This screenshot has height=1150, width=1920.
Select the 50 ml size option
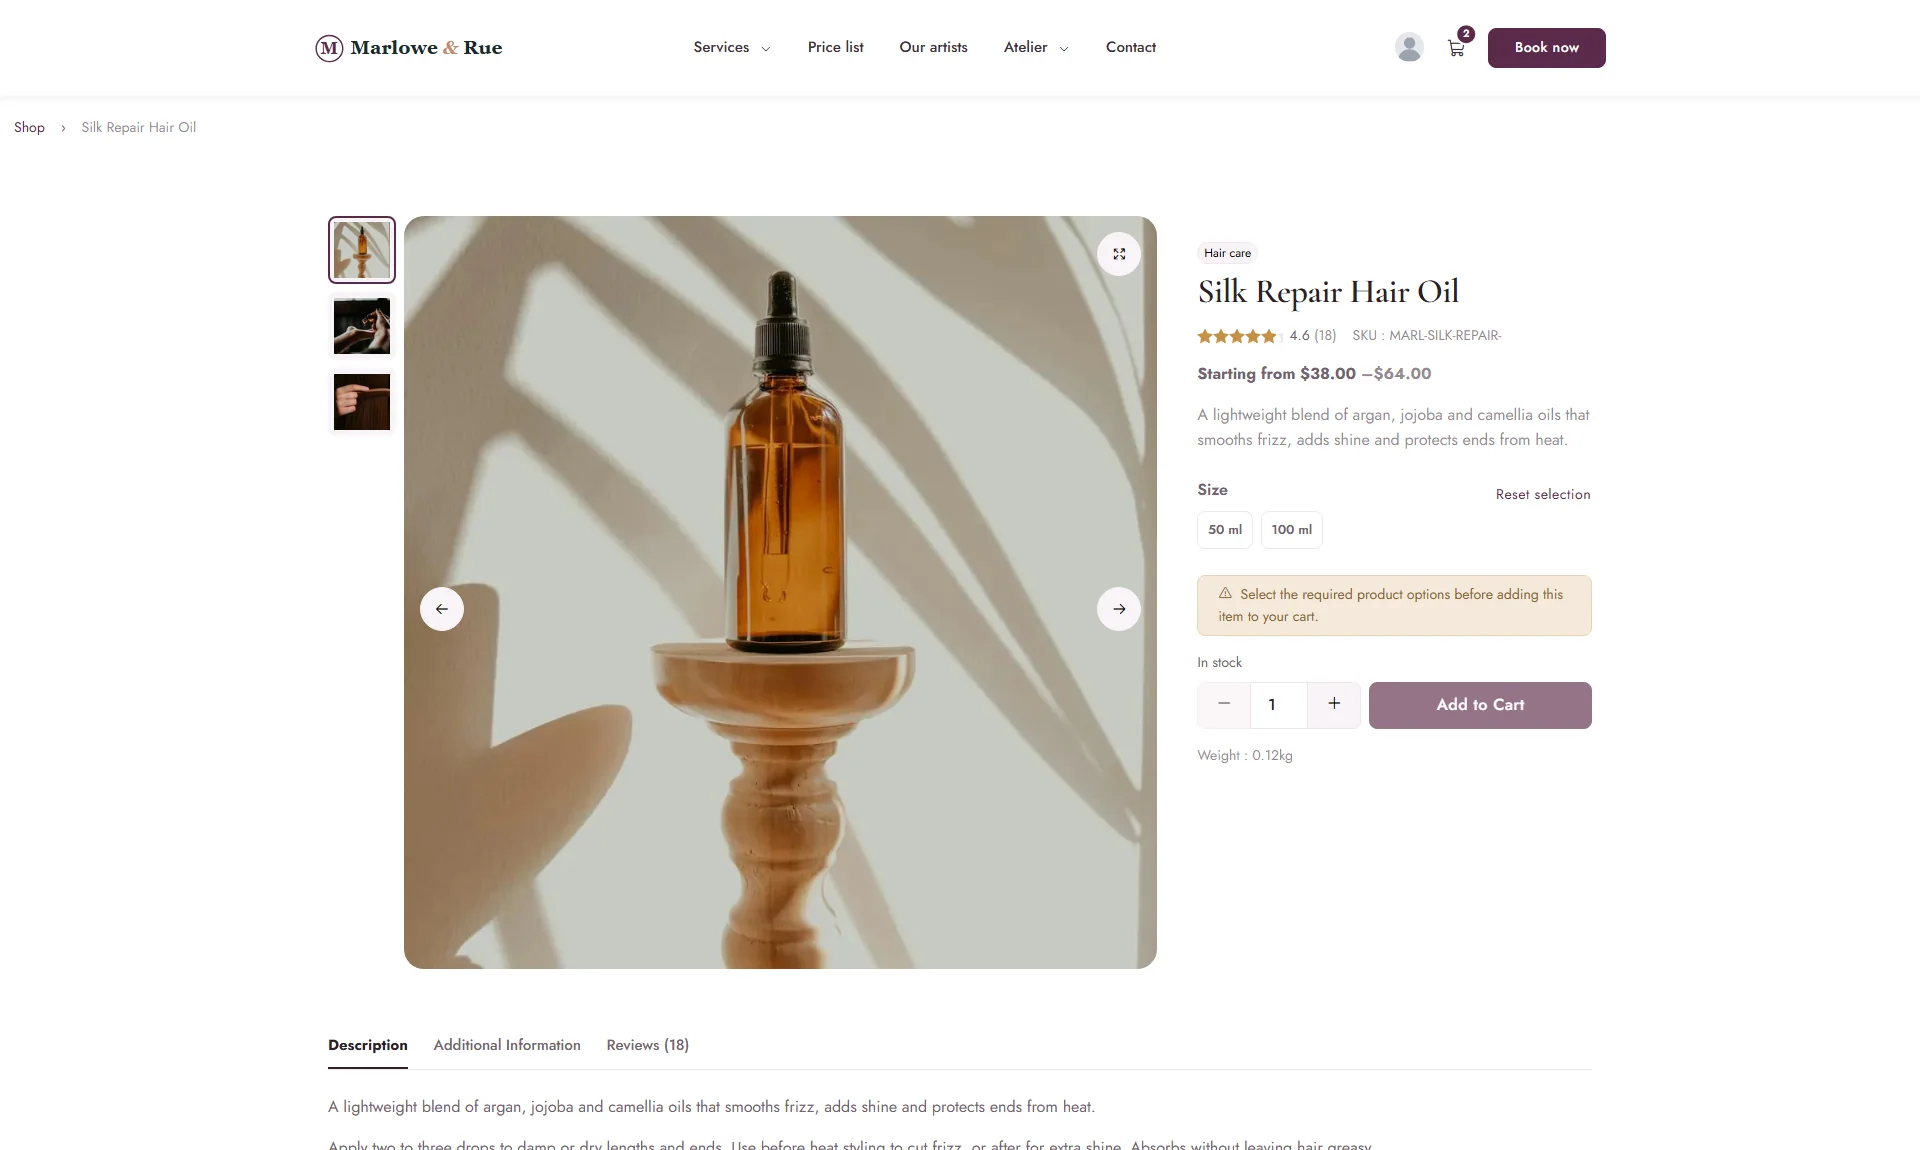1225,530
